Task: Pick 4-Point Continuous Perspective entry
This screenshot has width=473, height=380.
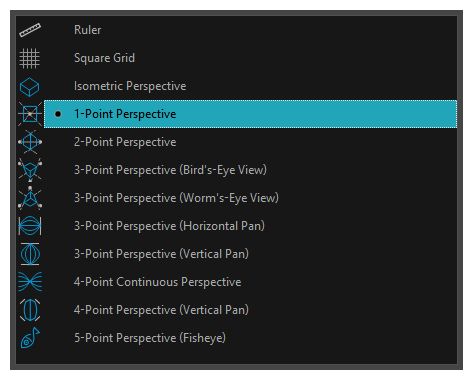Action: (250, 282)
